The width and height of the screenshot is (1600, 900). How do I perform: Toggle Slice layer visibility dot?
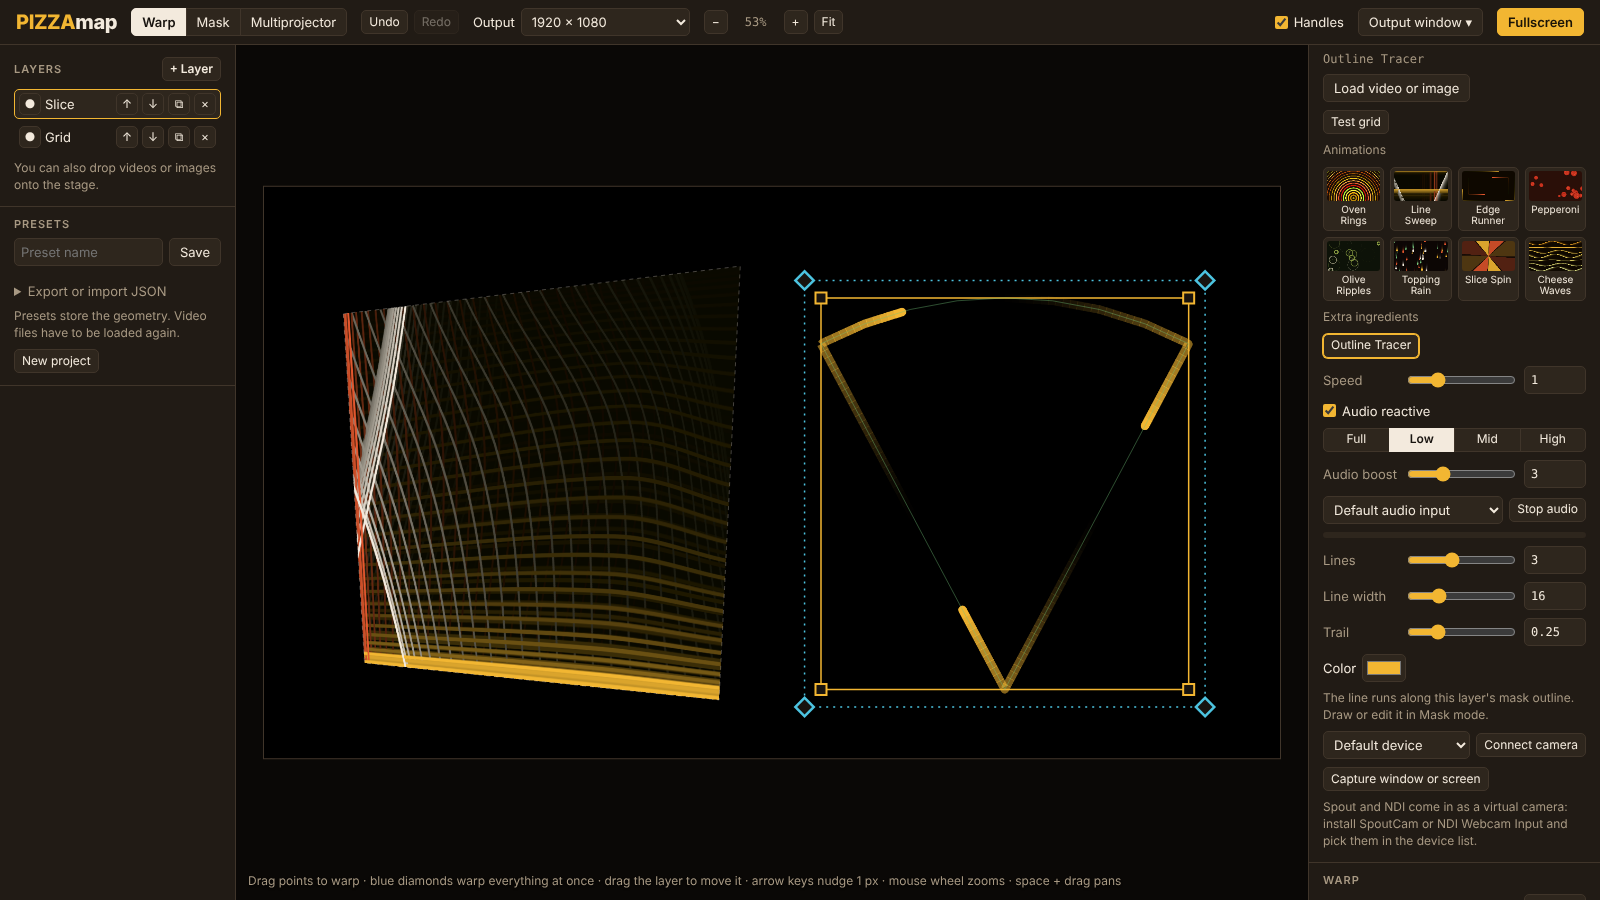click(x=30, y=104)
